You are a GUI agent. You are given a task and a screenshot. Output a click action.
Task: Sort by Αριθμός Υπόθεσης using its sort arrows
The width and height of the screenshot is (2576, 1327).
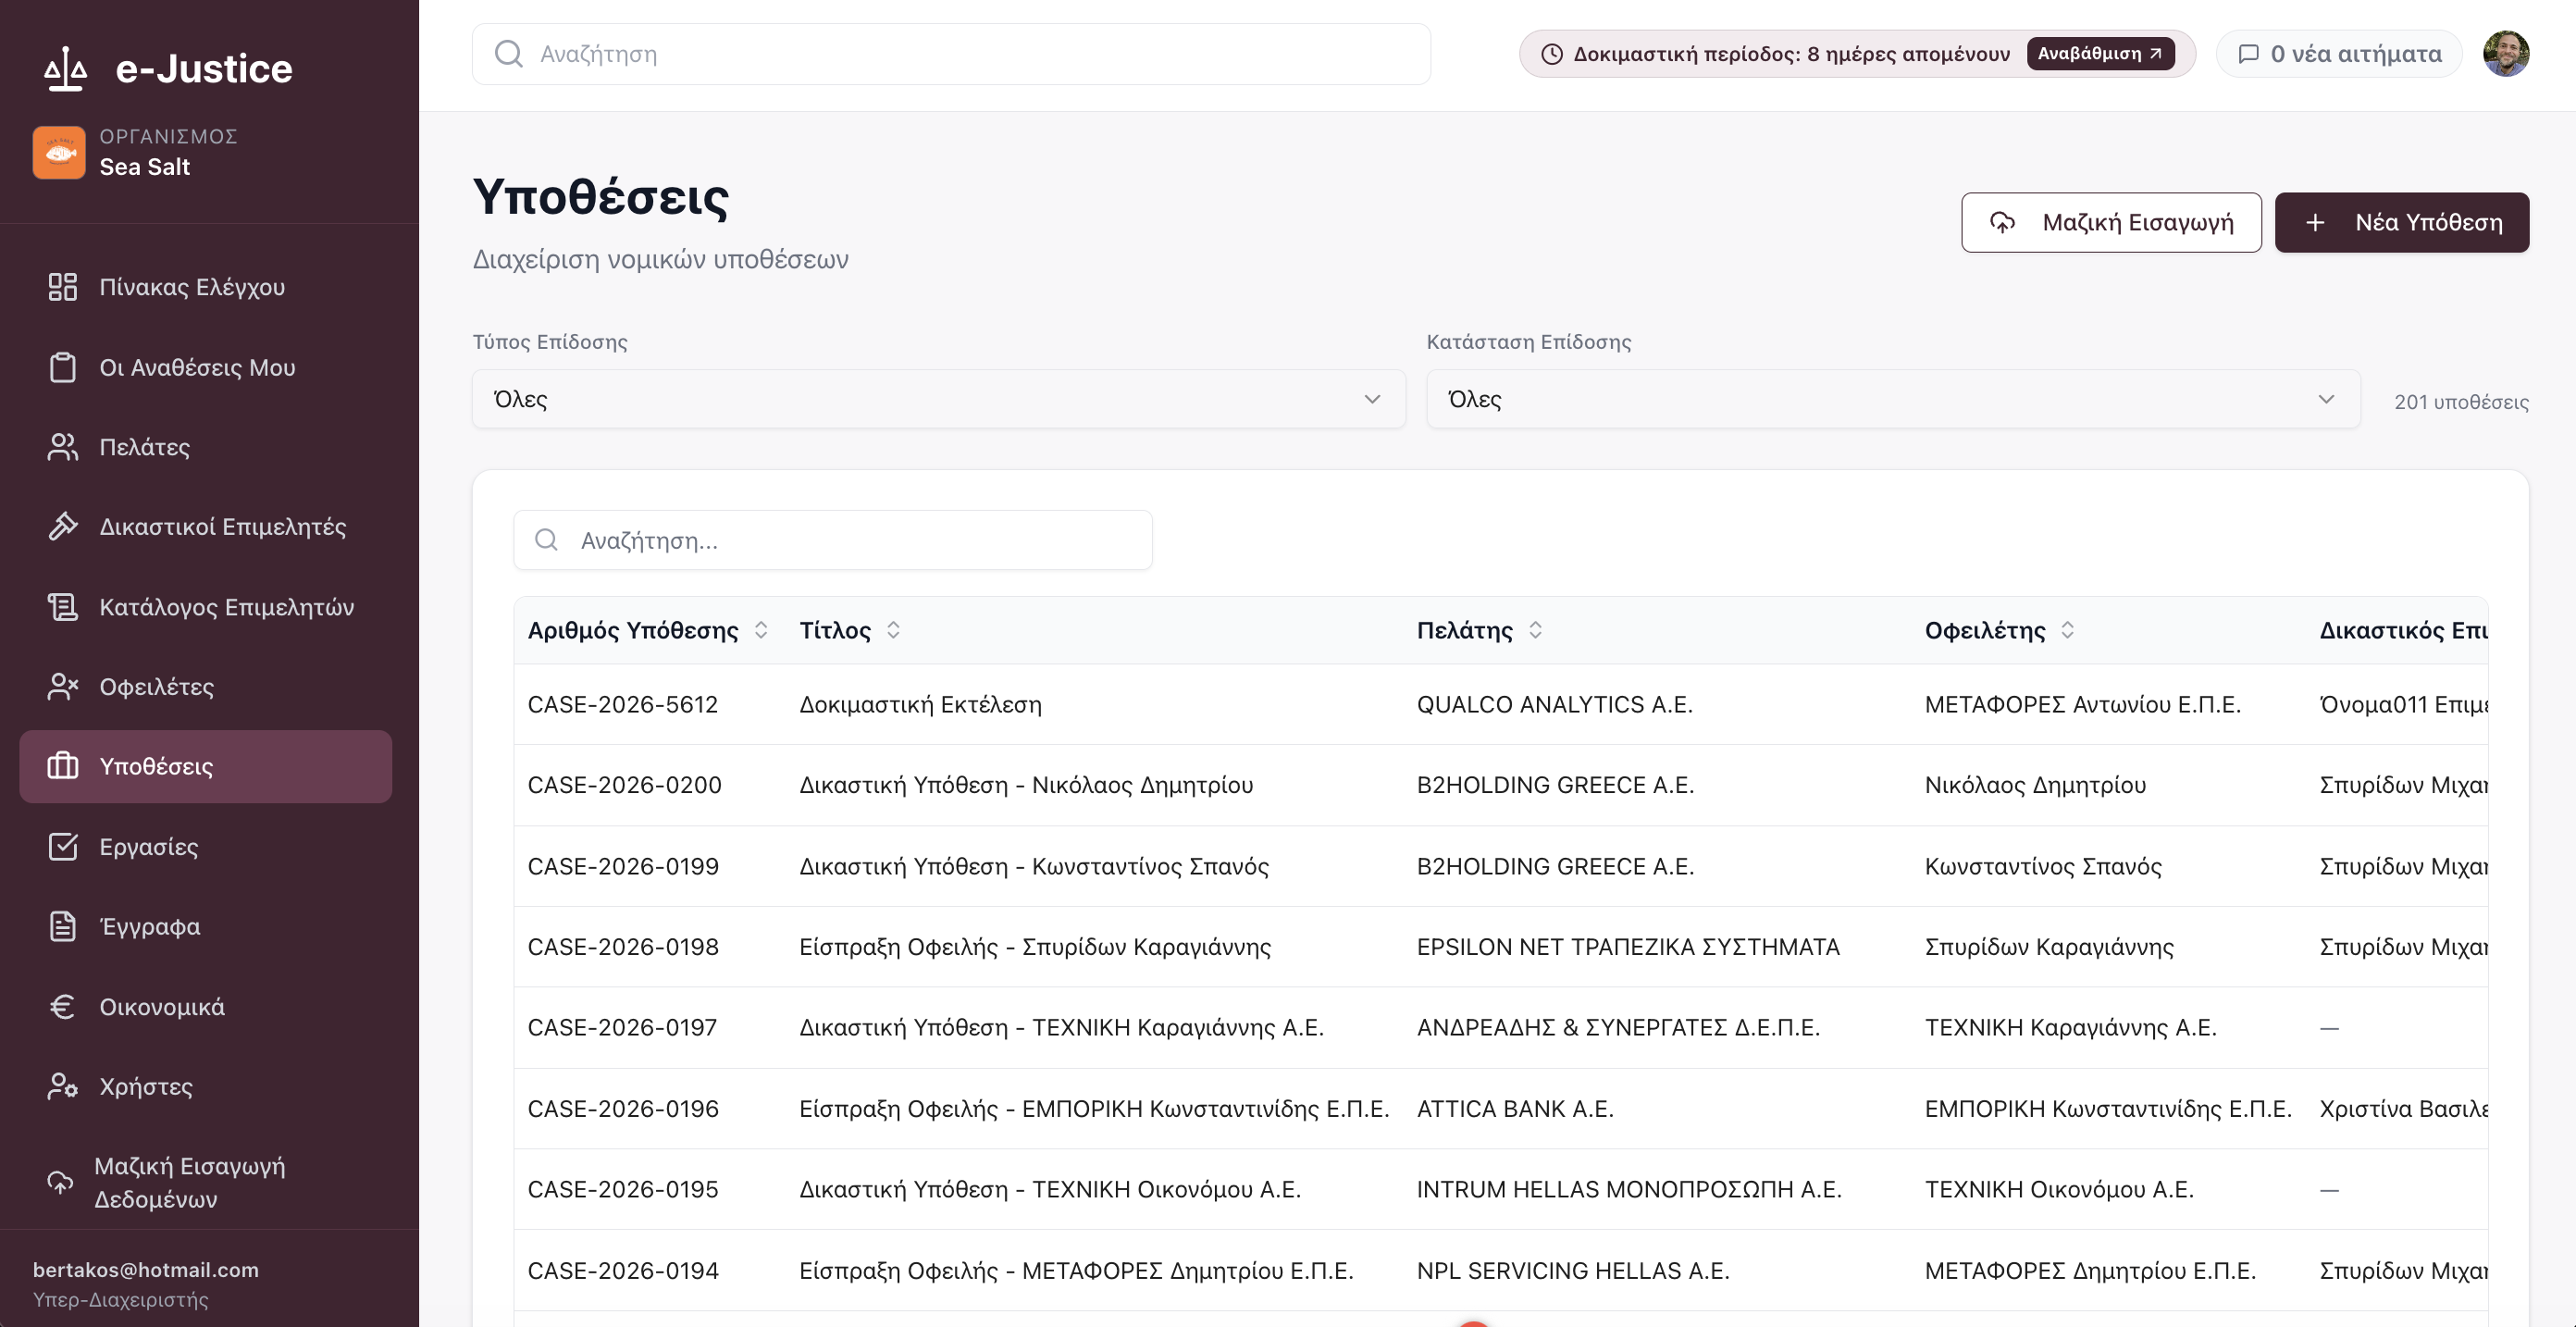click(x=761, y=630)
